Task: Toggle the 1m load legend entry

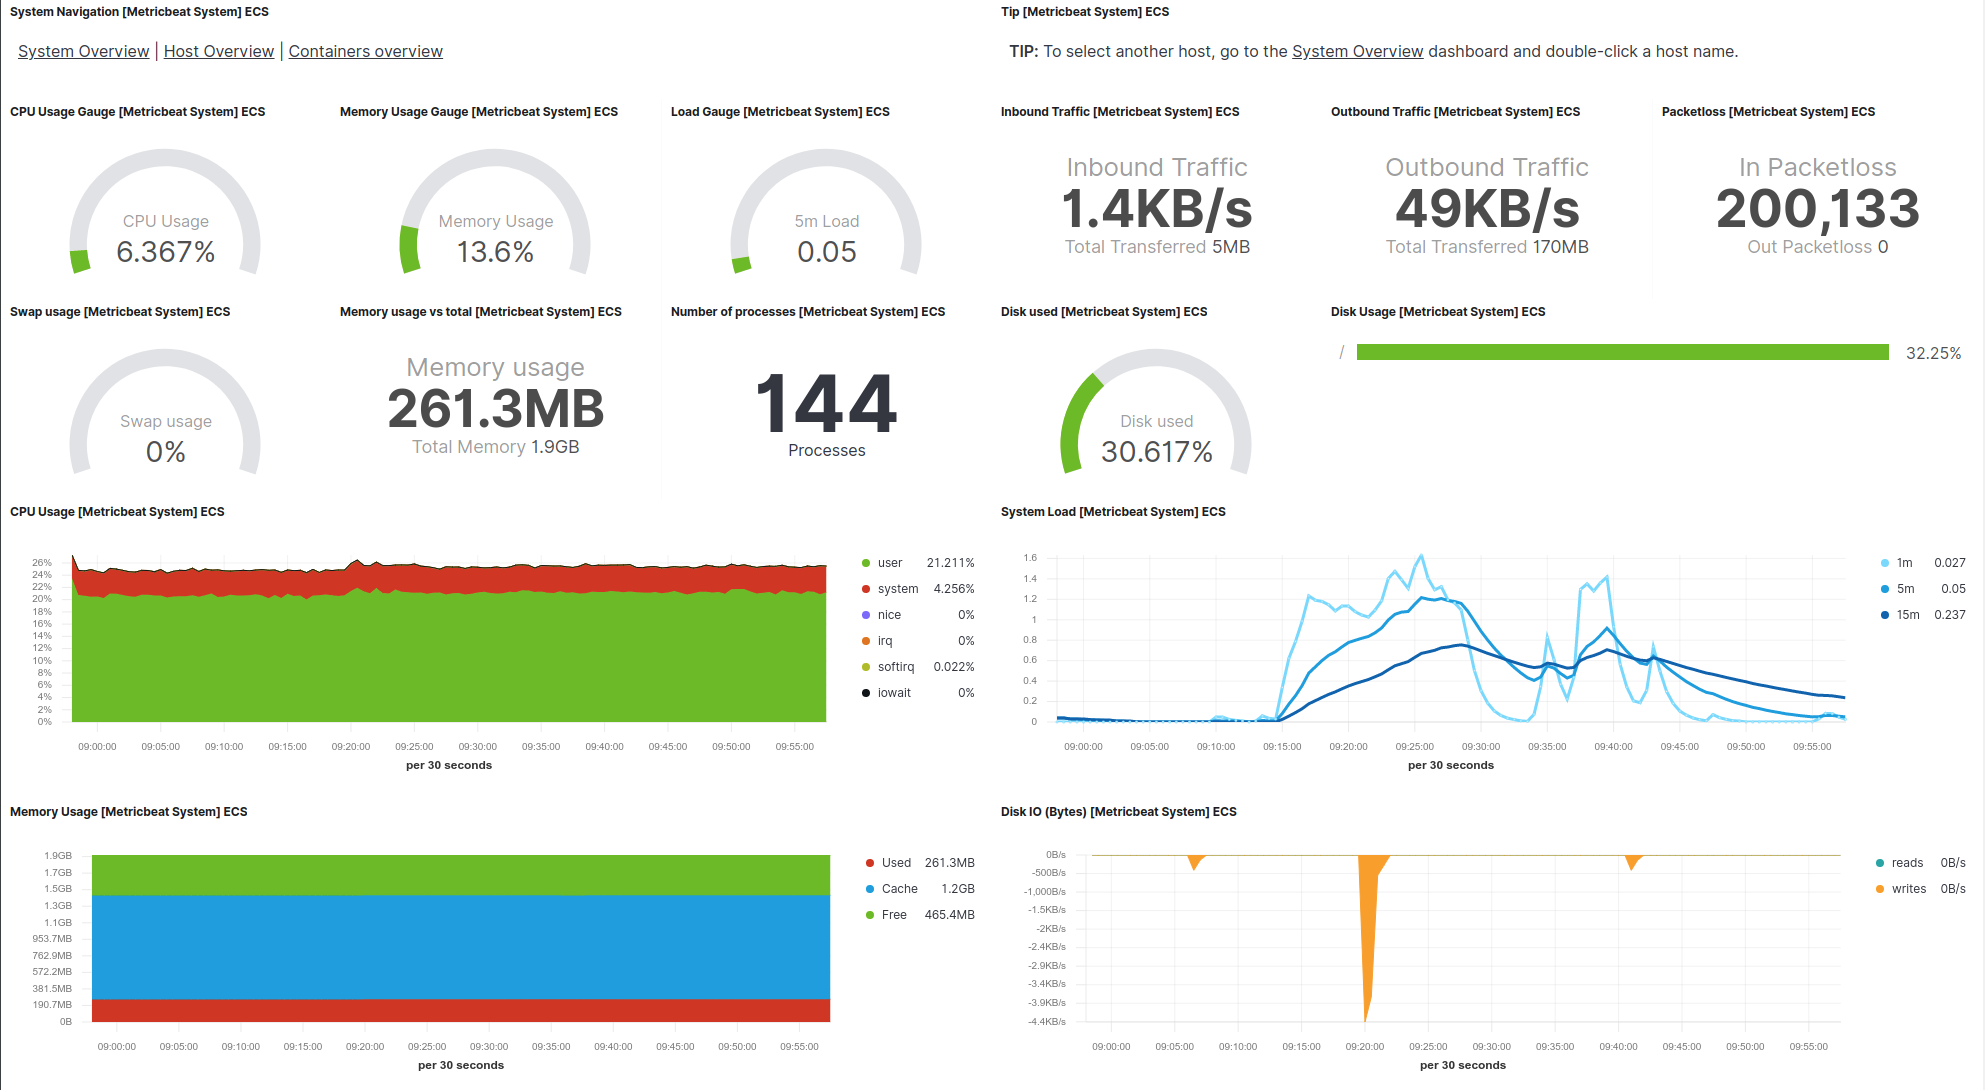Action: coord(1903,563)
